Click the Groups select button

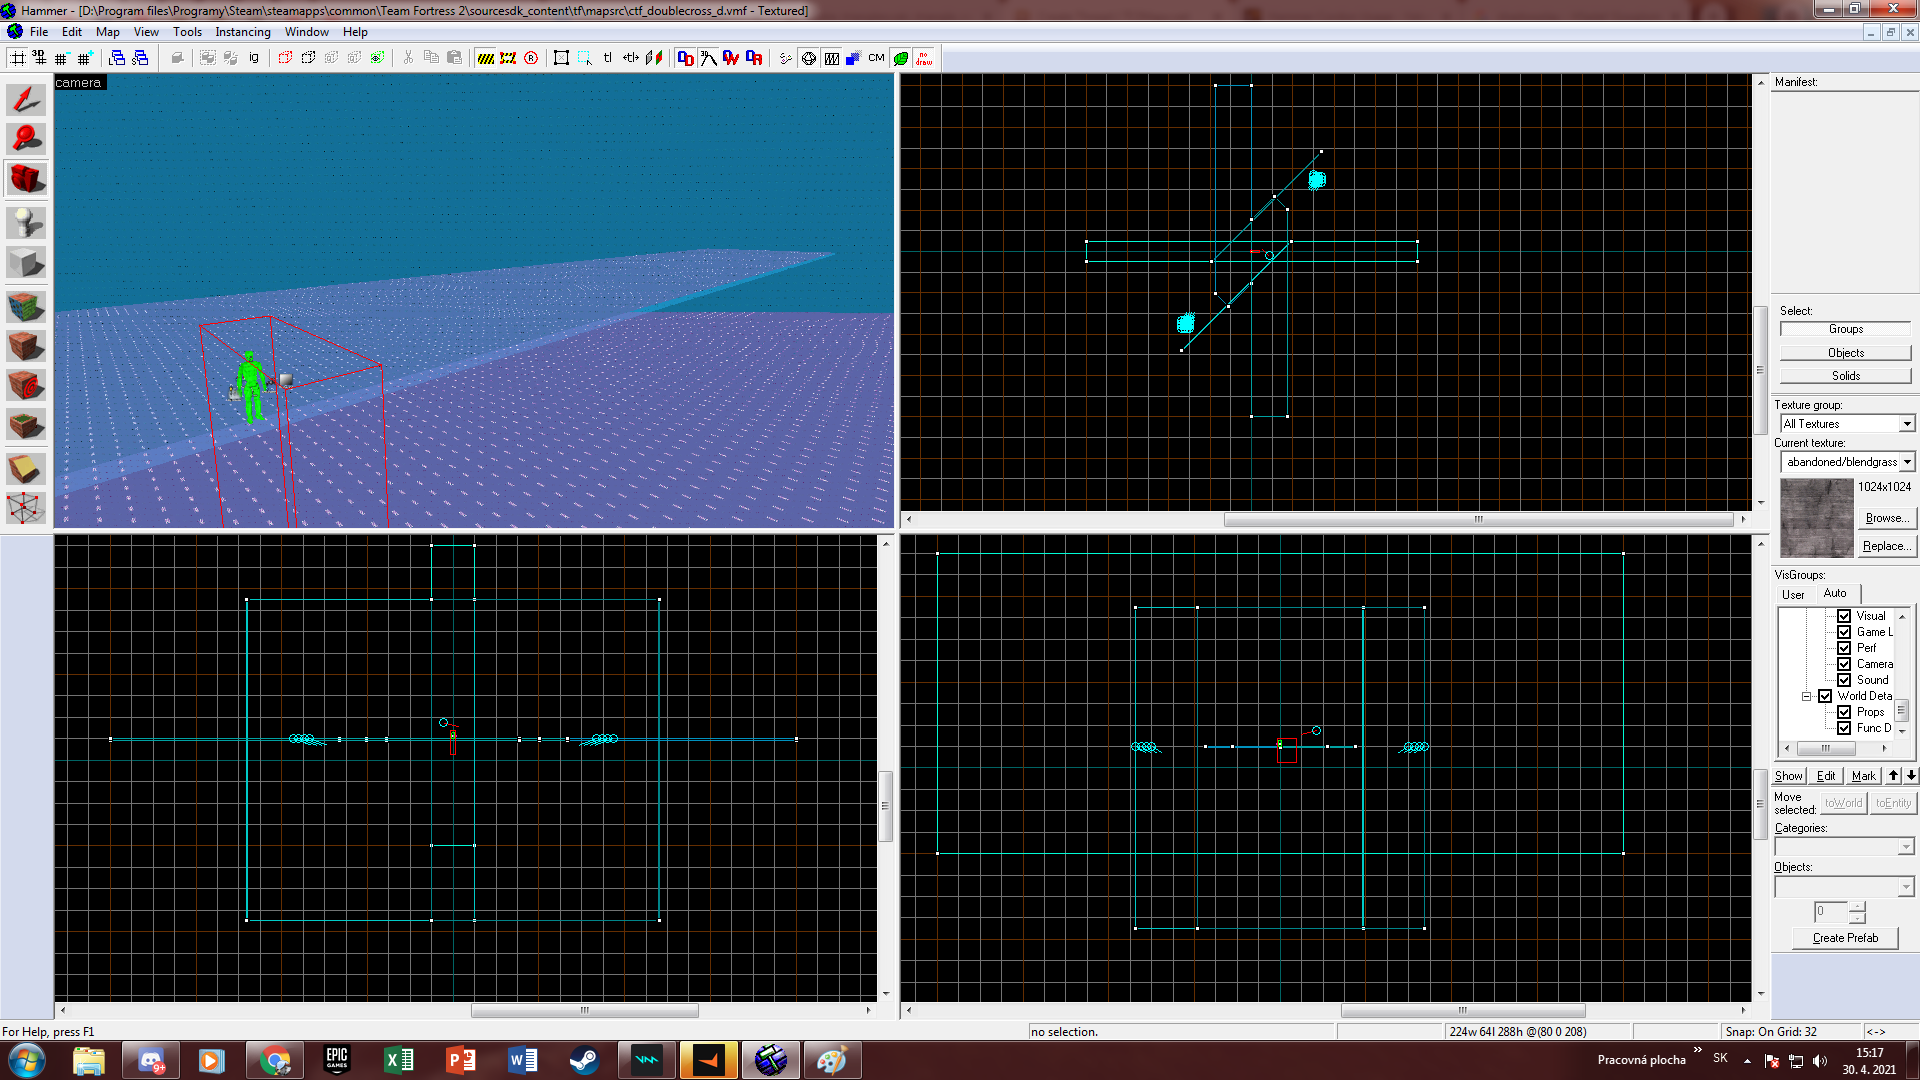1845,329
